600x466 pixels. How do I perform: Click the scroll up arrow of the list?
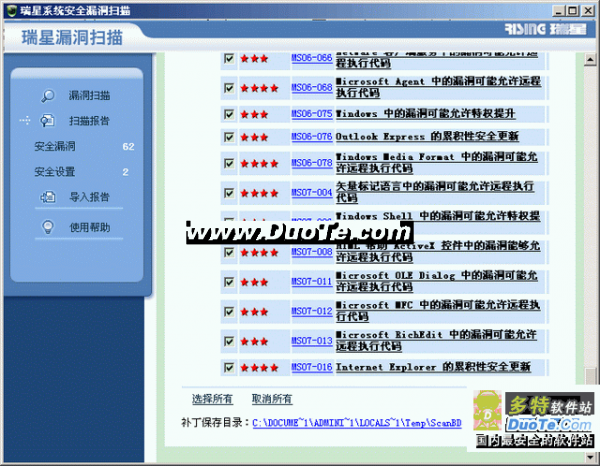[590, 59]
